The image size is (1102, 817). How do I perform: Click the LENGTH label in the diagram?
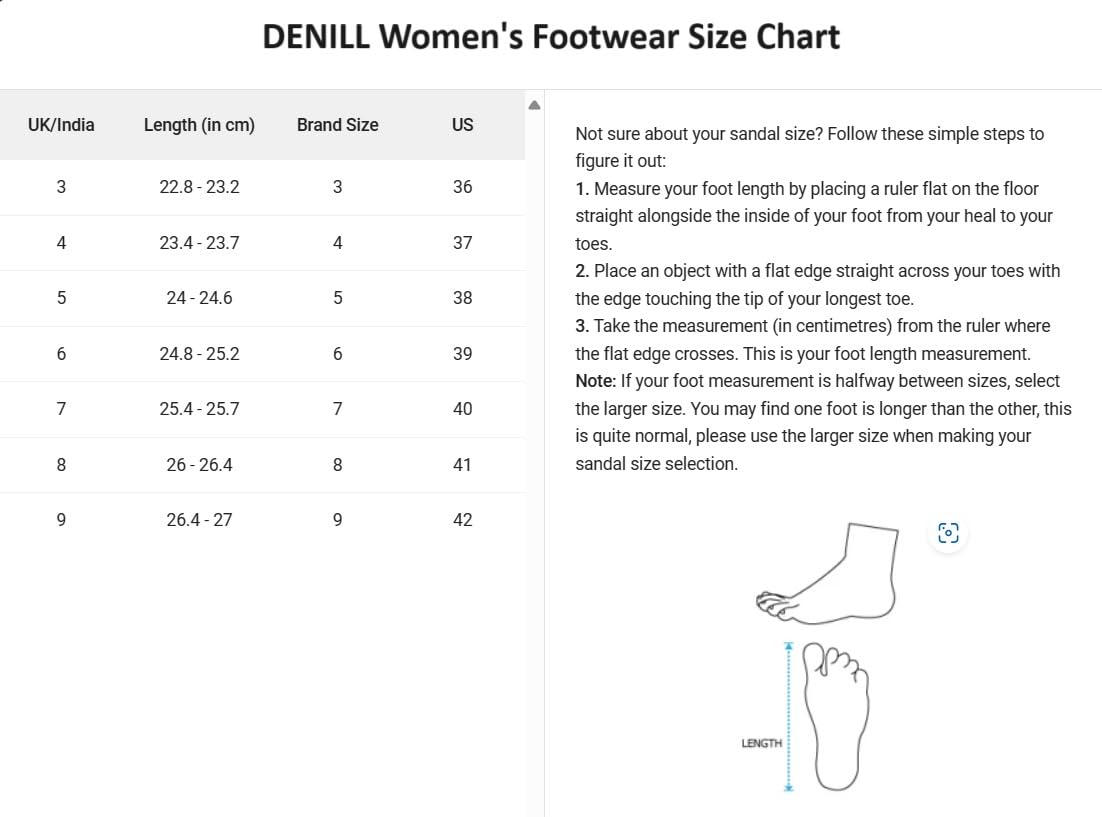point(761,744)
